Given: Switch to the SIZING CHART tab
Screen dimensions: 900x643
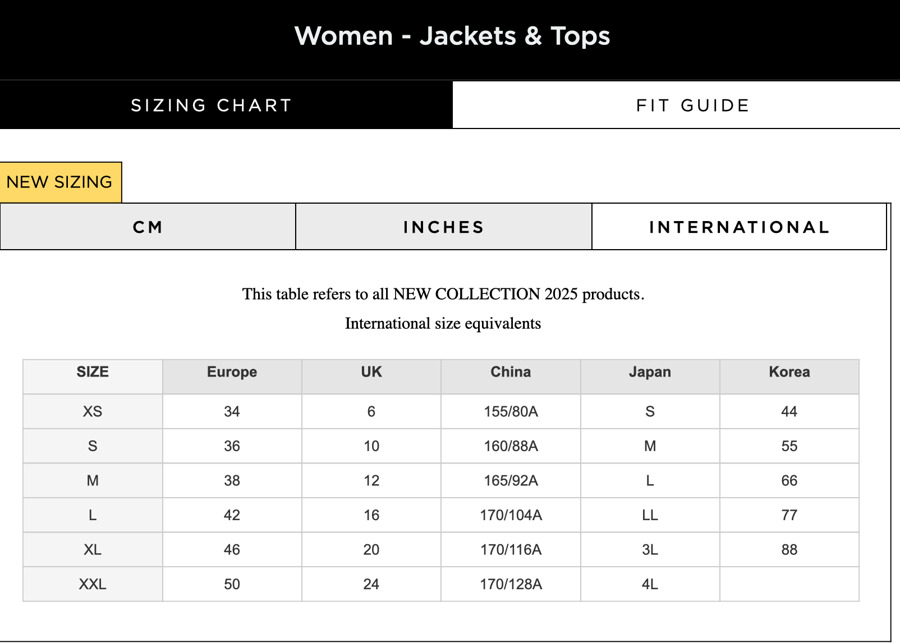Looking at the screenshot, I should coord(211,105).
